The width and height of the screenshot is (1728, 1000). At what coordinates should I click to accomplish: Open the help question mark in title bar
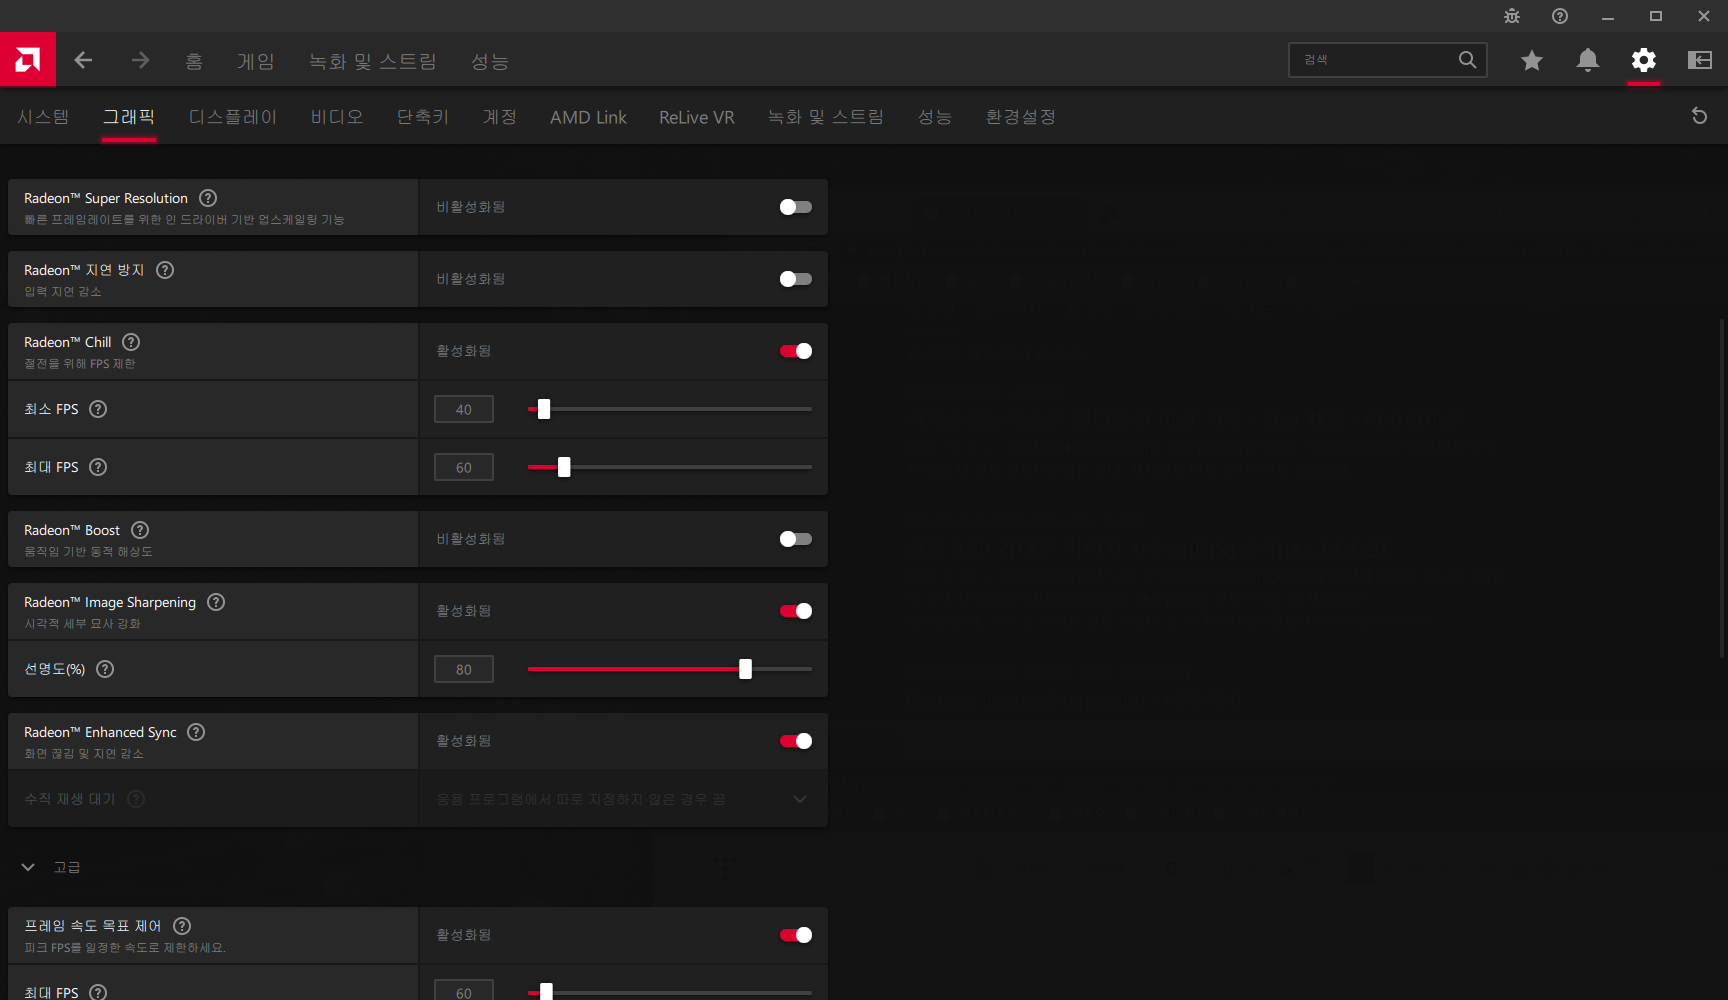(1560, 16)
